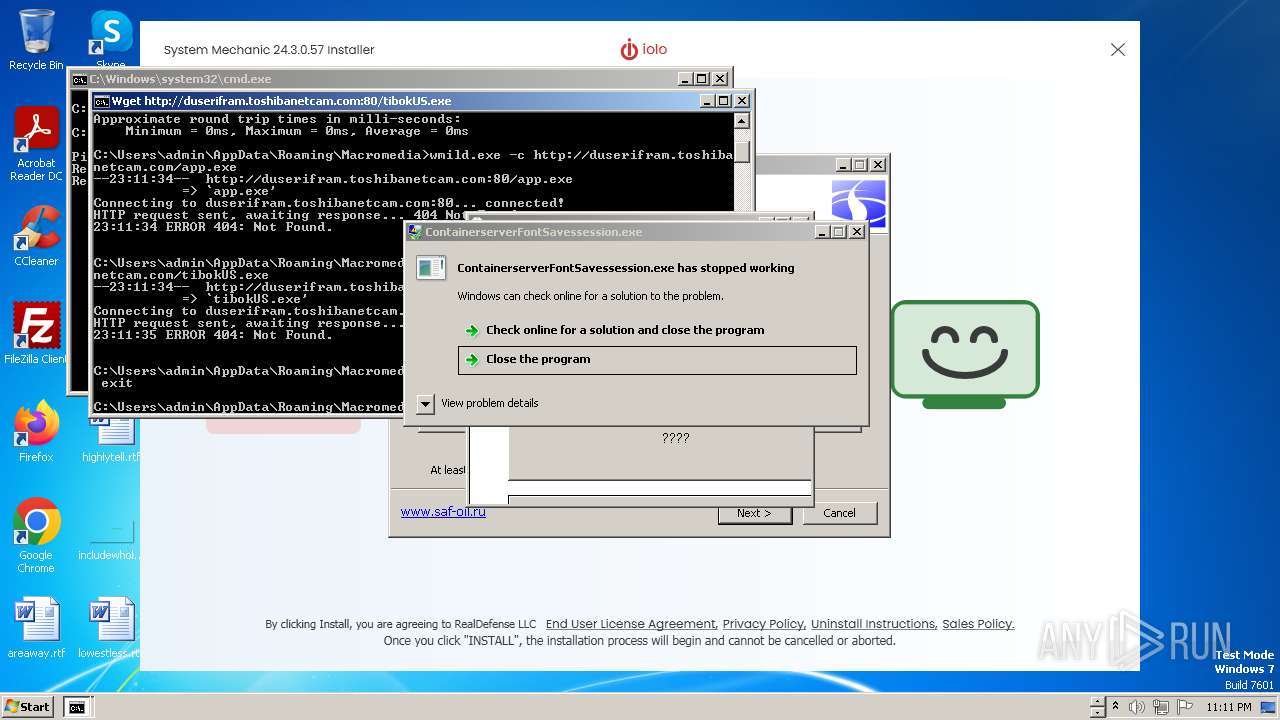The image size is (1280, 720).
Task: Click the white input field in the hidden dialog
Action: coord(659,488)
